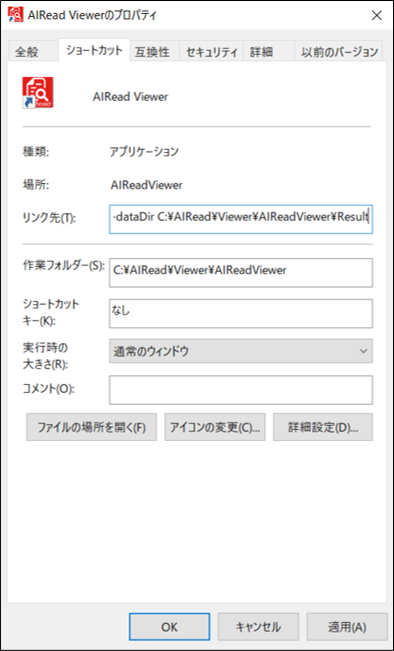The height and width of the screenshot is (651, 394).
Task: Click the AIRead Viewer title bar icon
Action: coord(16,15)
